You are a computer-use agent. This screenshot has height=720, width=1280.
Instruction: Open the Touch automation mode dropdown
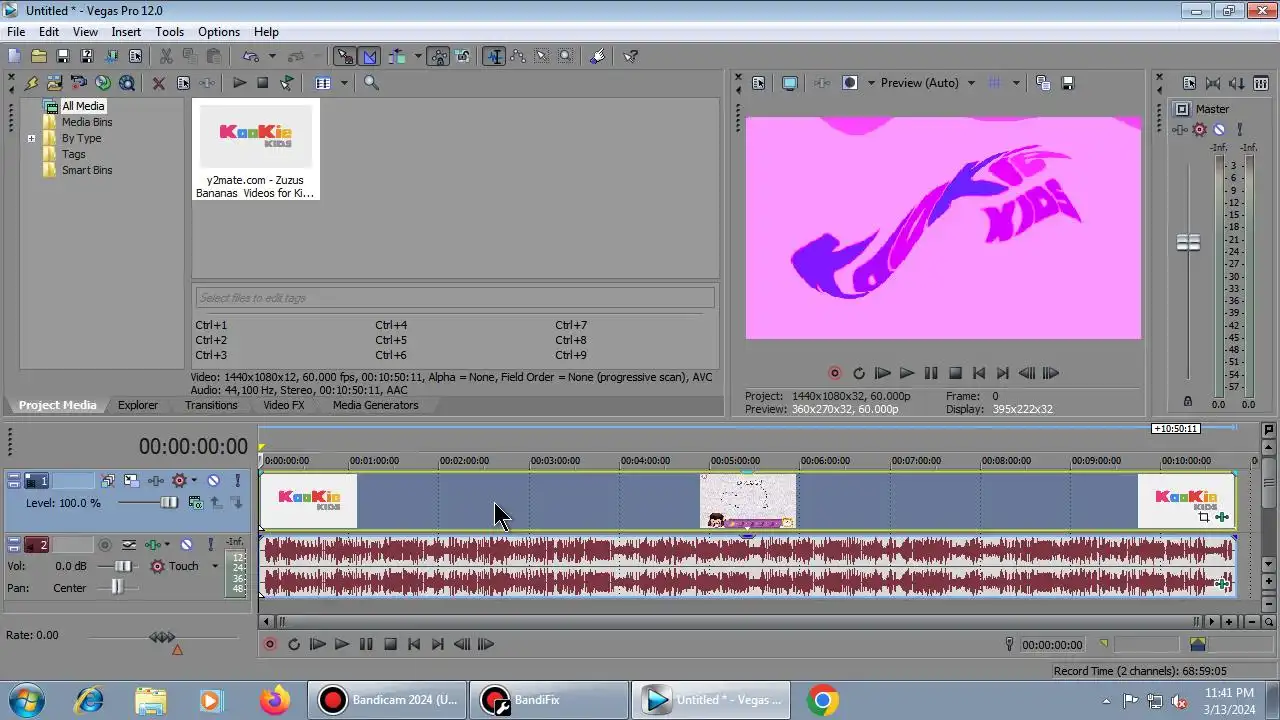coord(214,566)
